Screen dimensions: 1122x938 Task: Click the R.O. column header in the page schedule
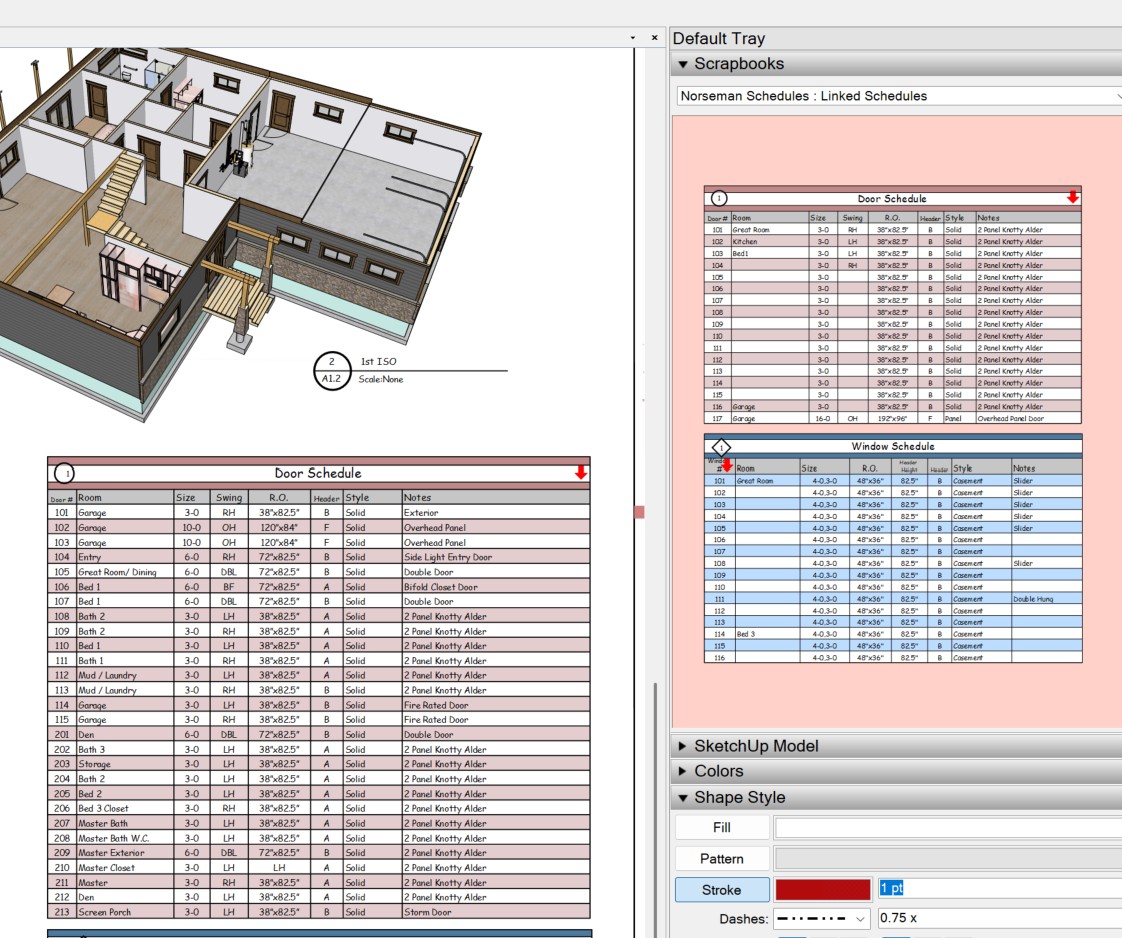pos(278,497)
